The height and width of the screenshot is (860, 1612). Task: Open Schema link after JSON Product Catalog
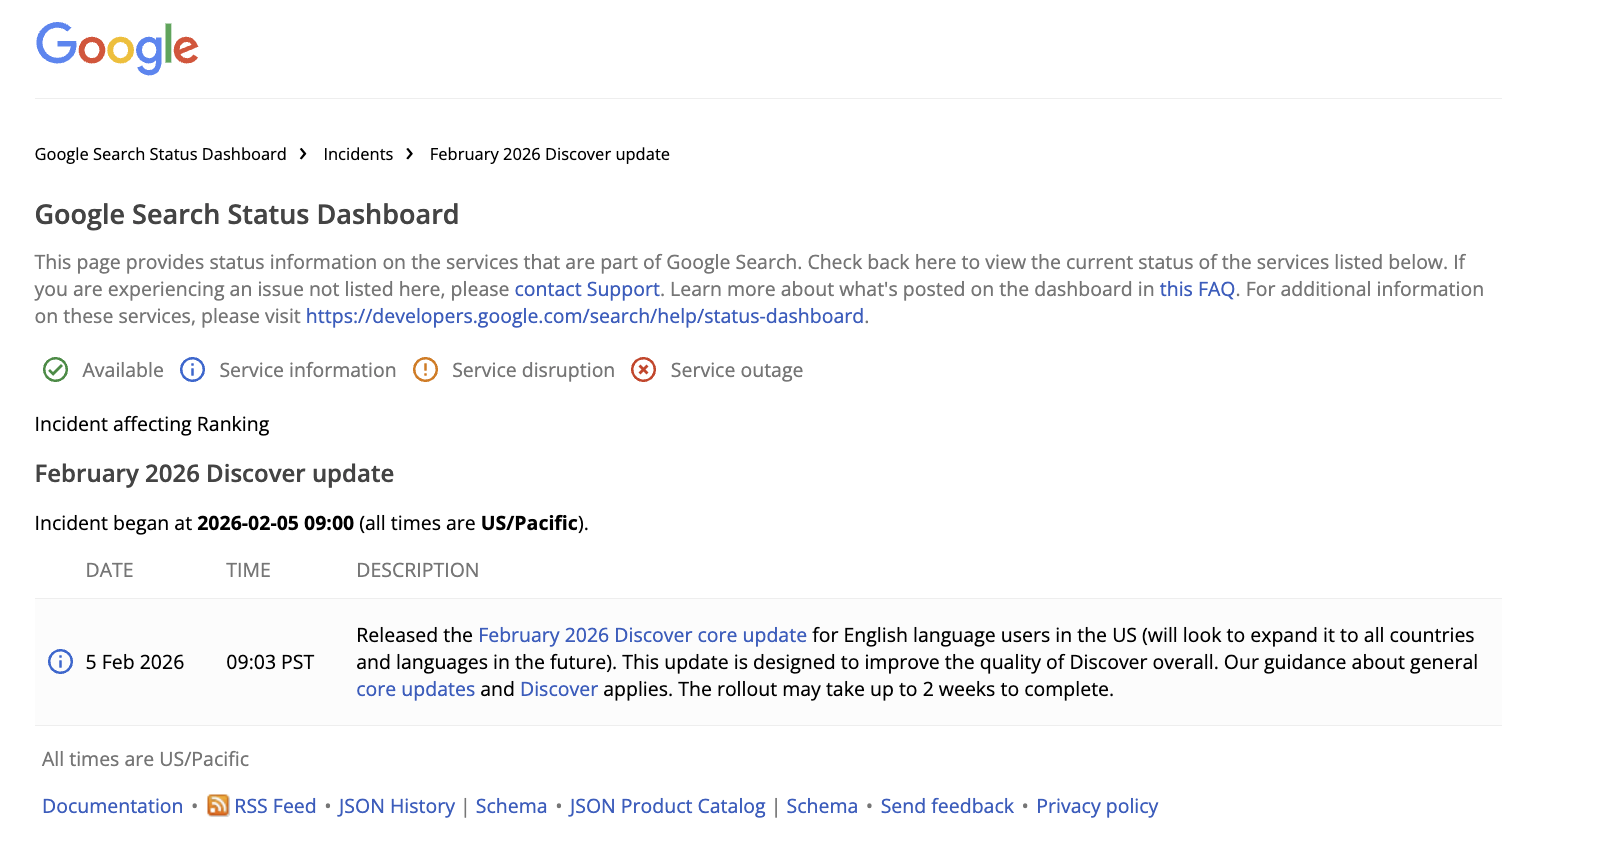tap(822, 806)
